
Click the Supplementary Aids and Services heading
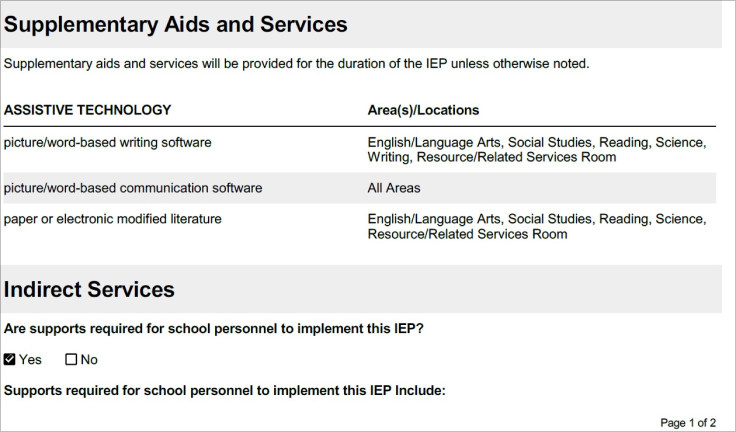(x=176, y=24)
